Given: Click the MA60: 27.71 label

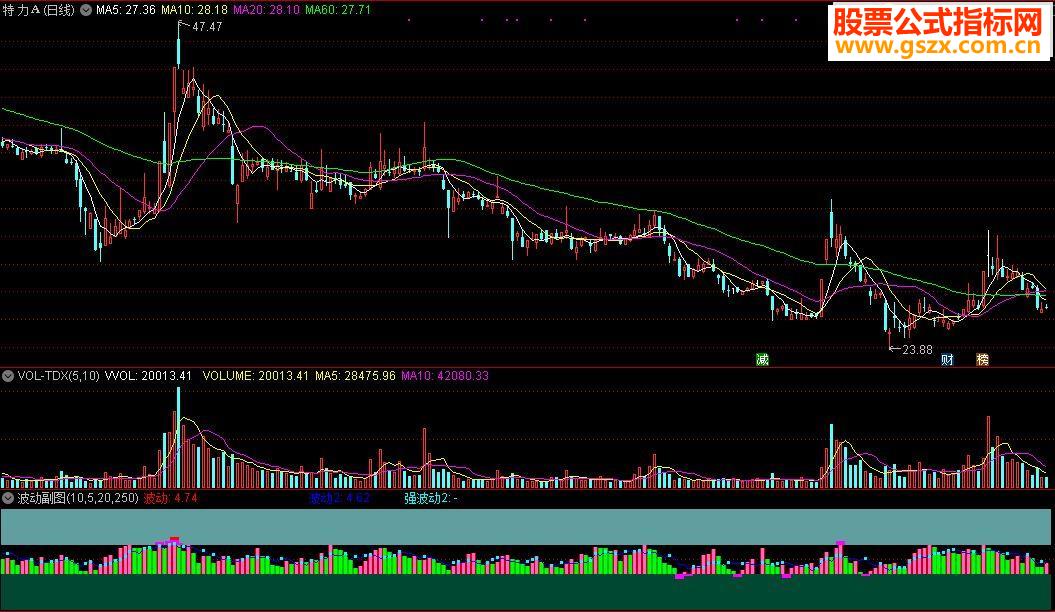Looking at the screenshot, I should pos(338,10).
